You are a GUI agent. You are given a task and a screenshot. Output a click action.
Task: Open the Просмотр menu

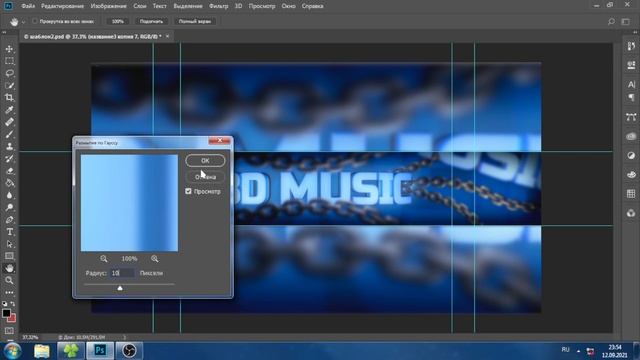(262, 6)
